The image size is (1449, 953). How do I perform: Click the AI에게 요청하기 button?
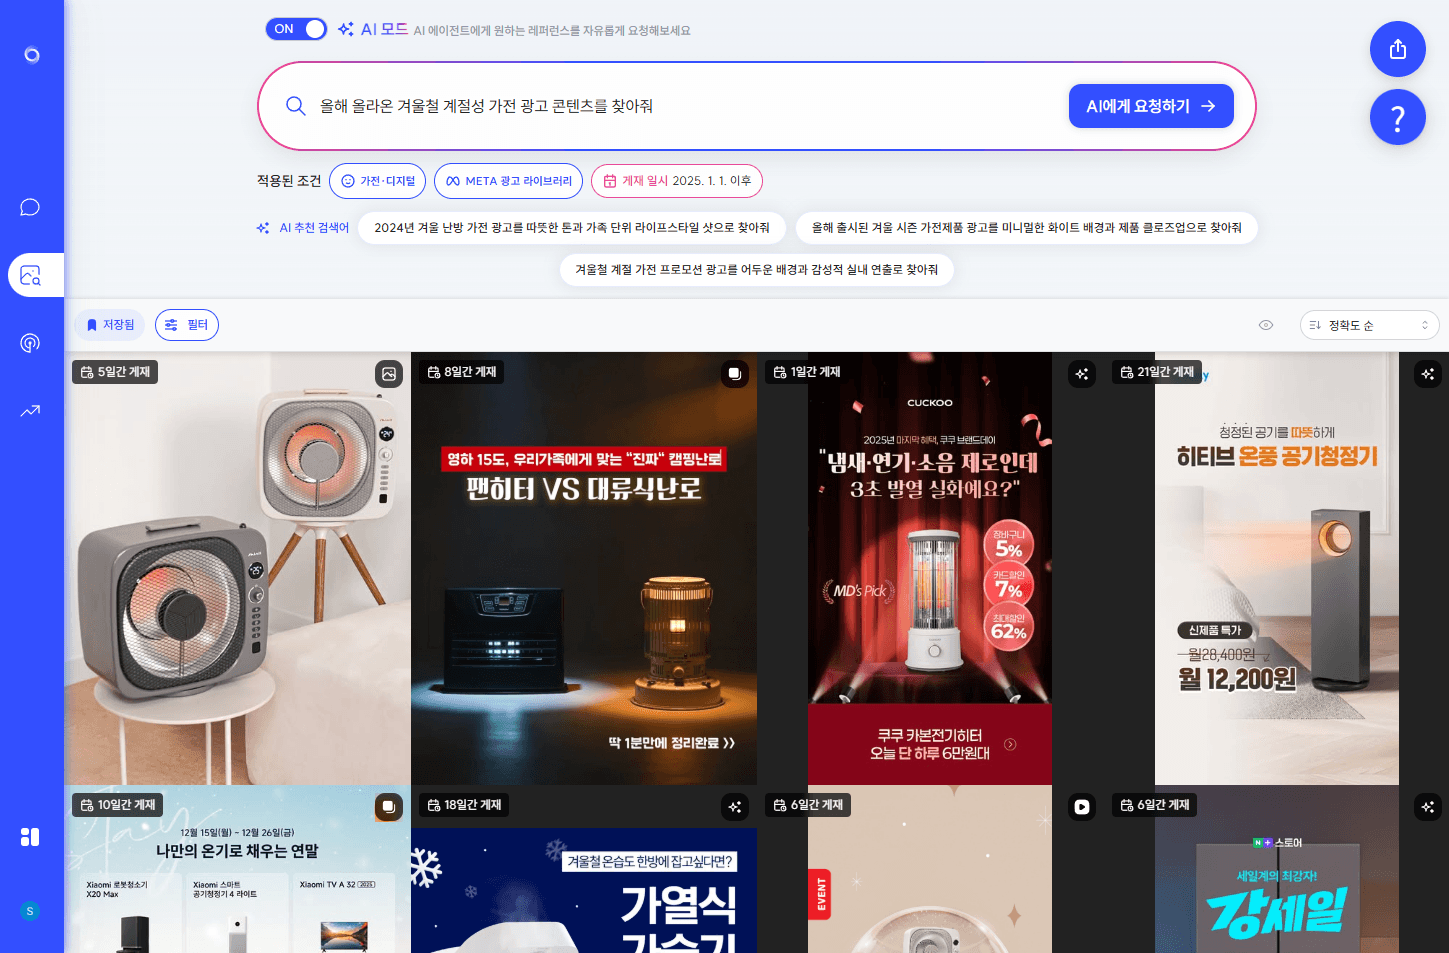(1151, 106)
